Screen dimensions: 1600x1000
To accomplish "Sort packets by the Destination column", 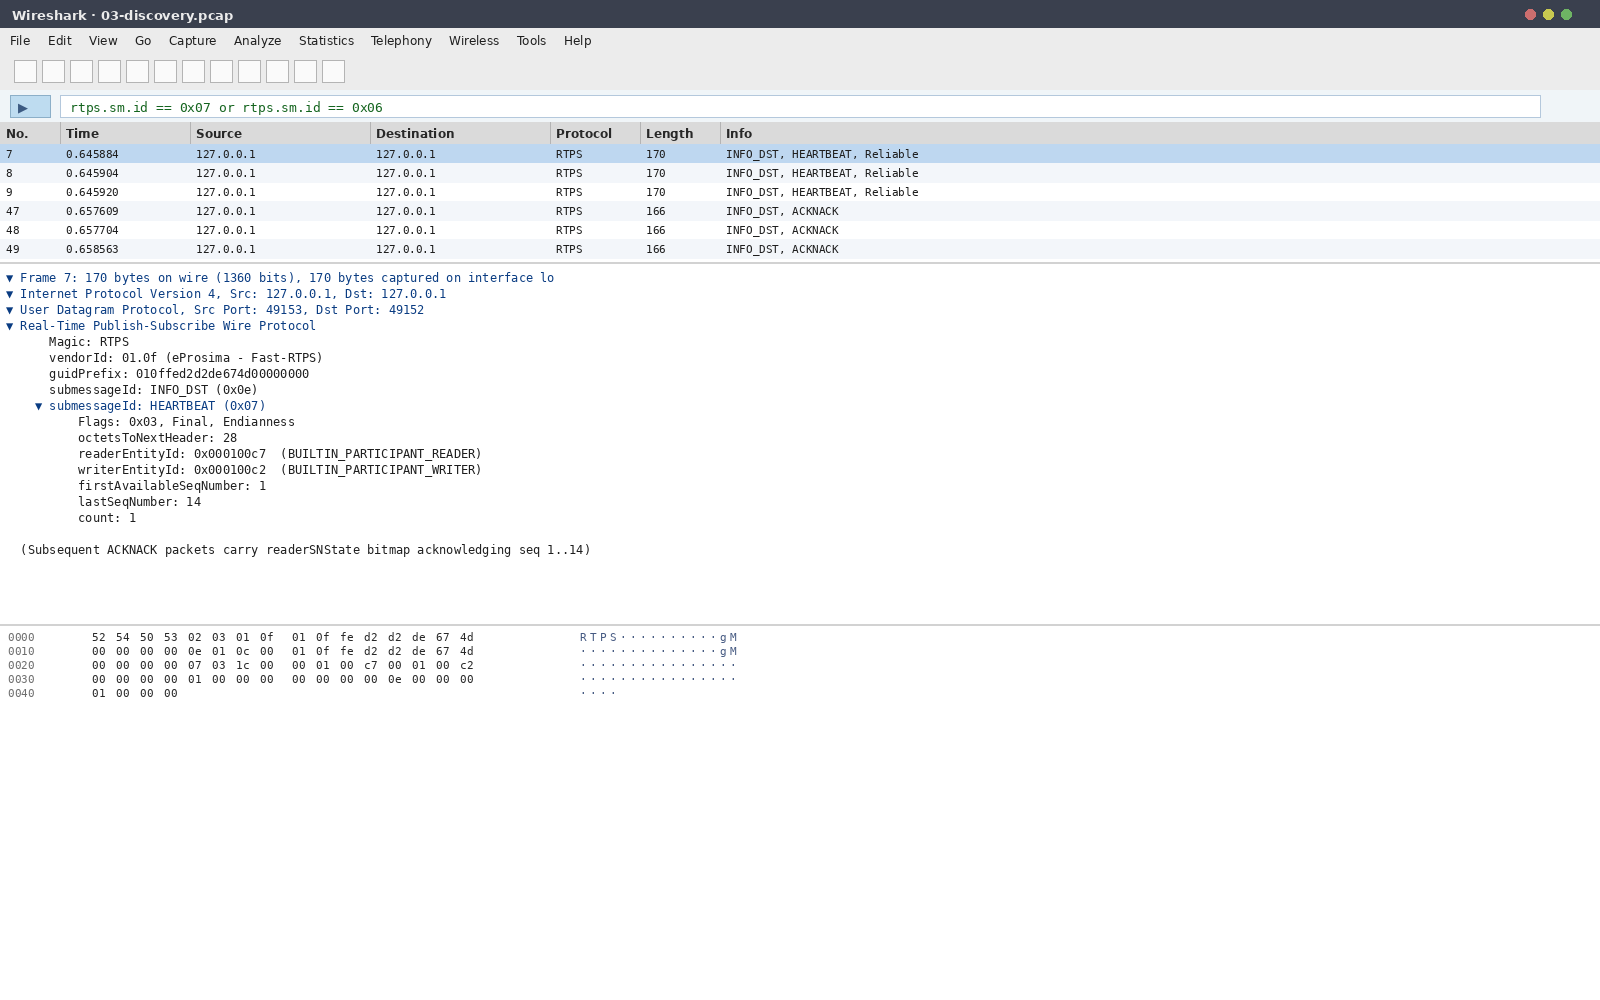I will [x=460, y=133].
